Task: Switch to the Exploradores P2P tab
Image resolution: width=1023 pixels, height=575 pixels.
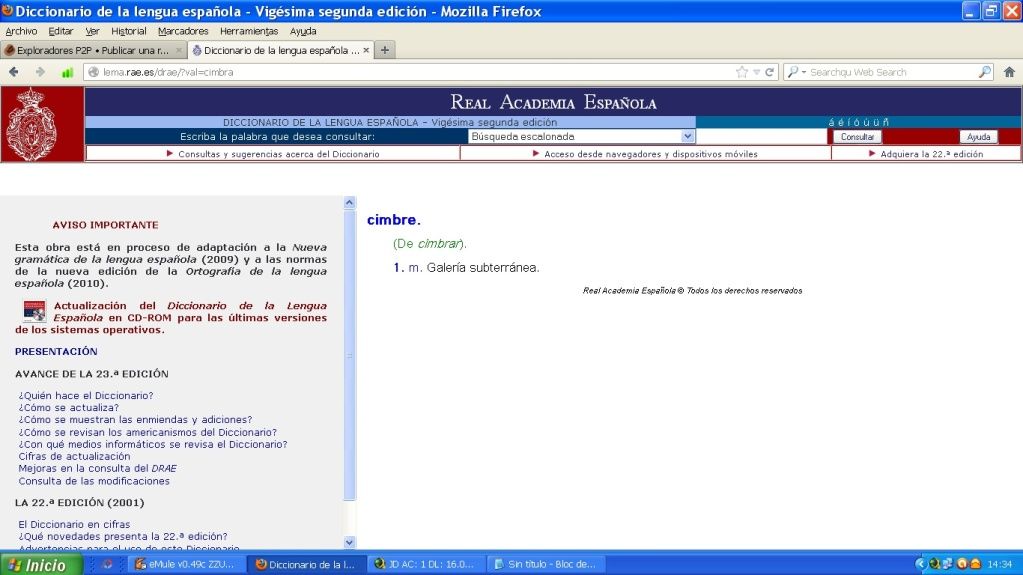Action: tap(93, 50)
